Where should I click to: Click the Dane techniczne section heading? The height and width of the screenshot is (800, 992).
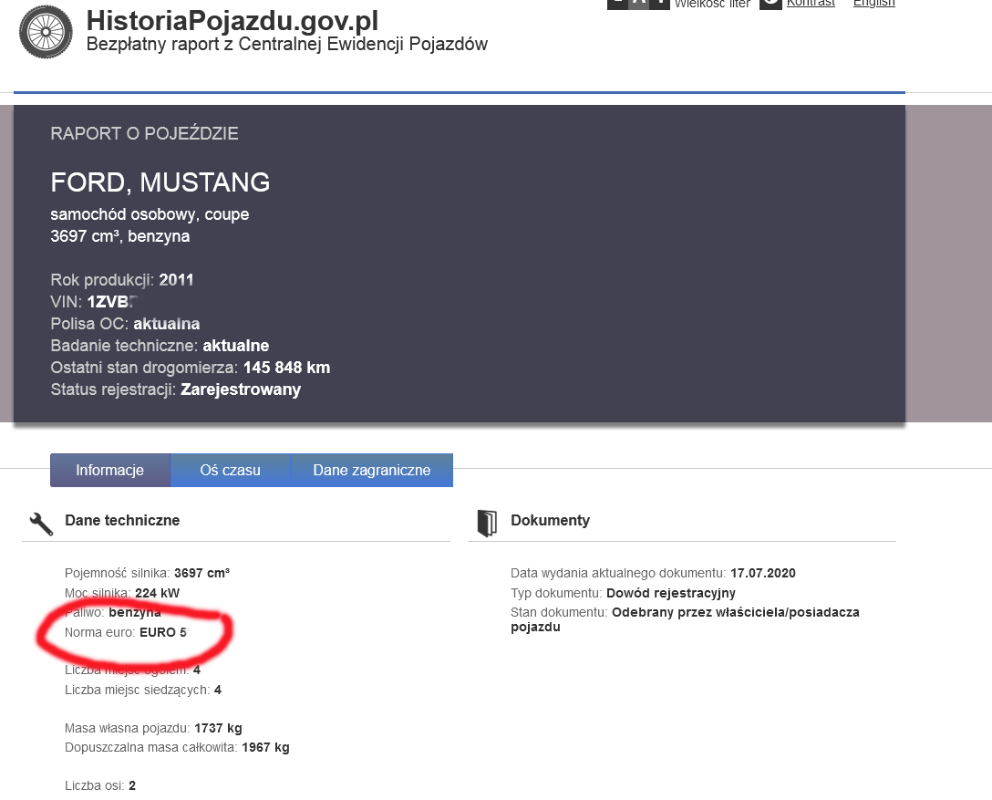pyautogui.click(x=122, y=521)
